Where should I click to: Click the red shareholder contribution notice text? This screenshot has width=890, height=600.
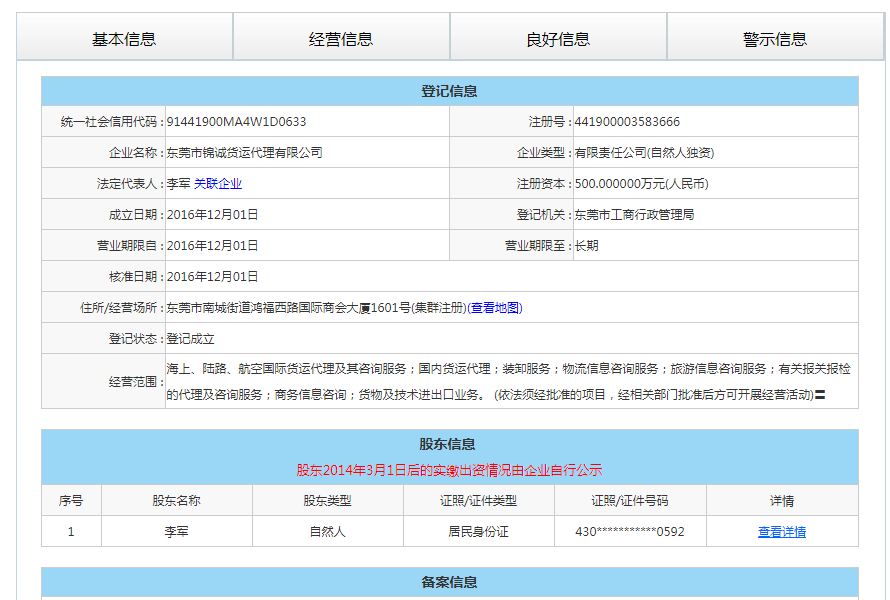[449, 470]
